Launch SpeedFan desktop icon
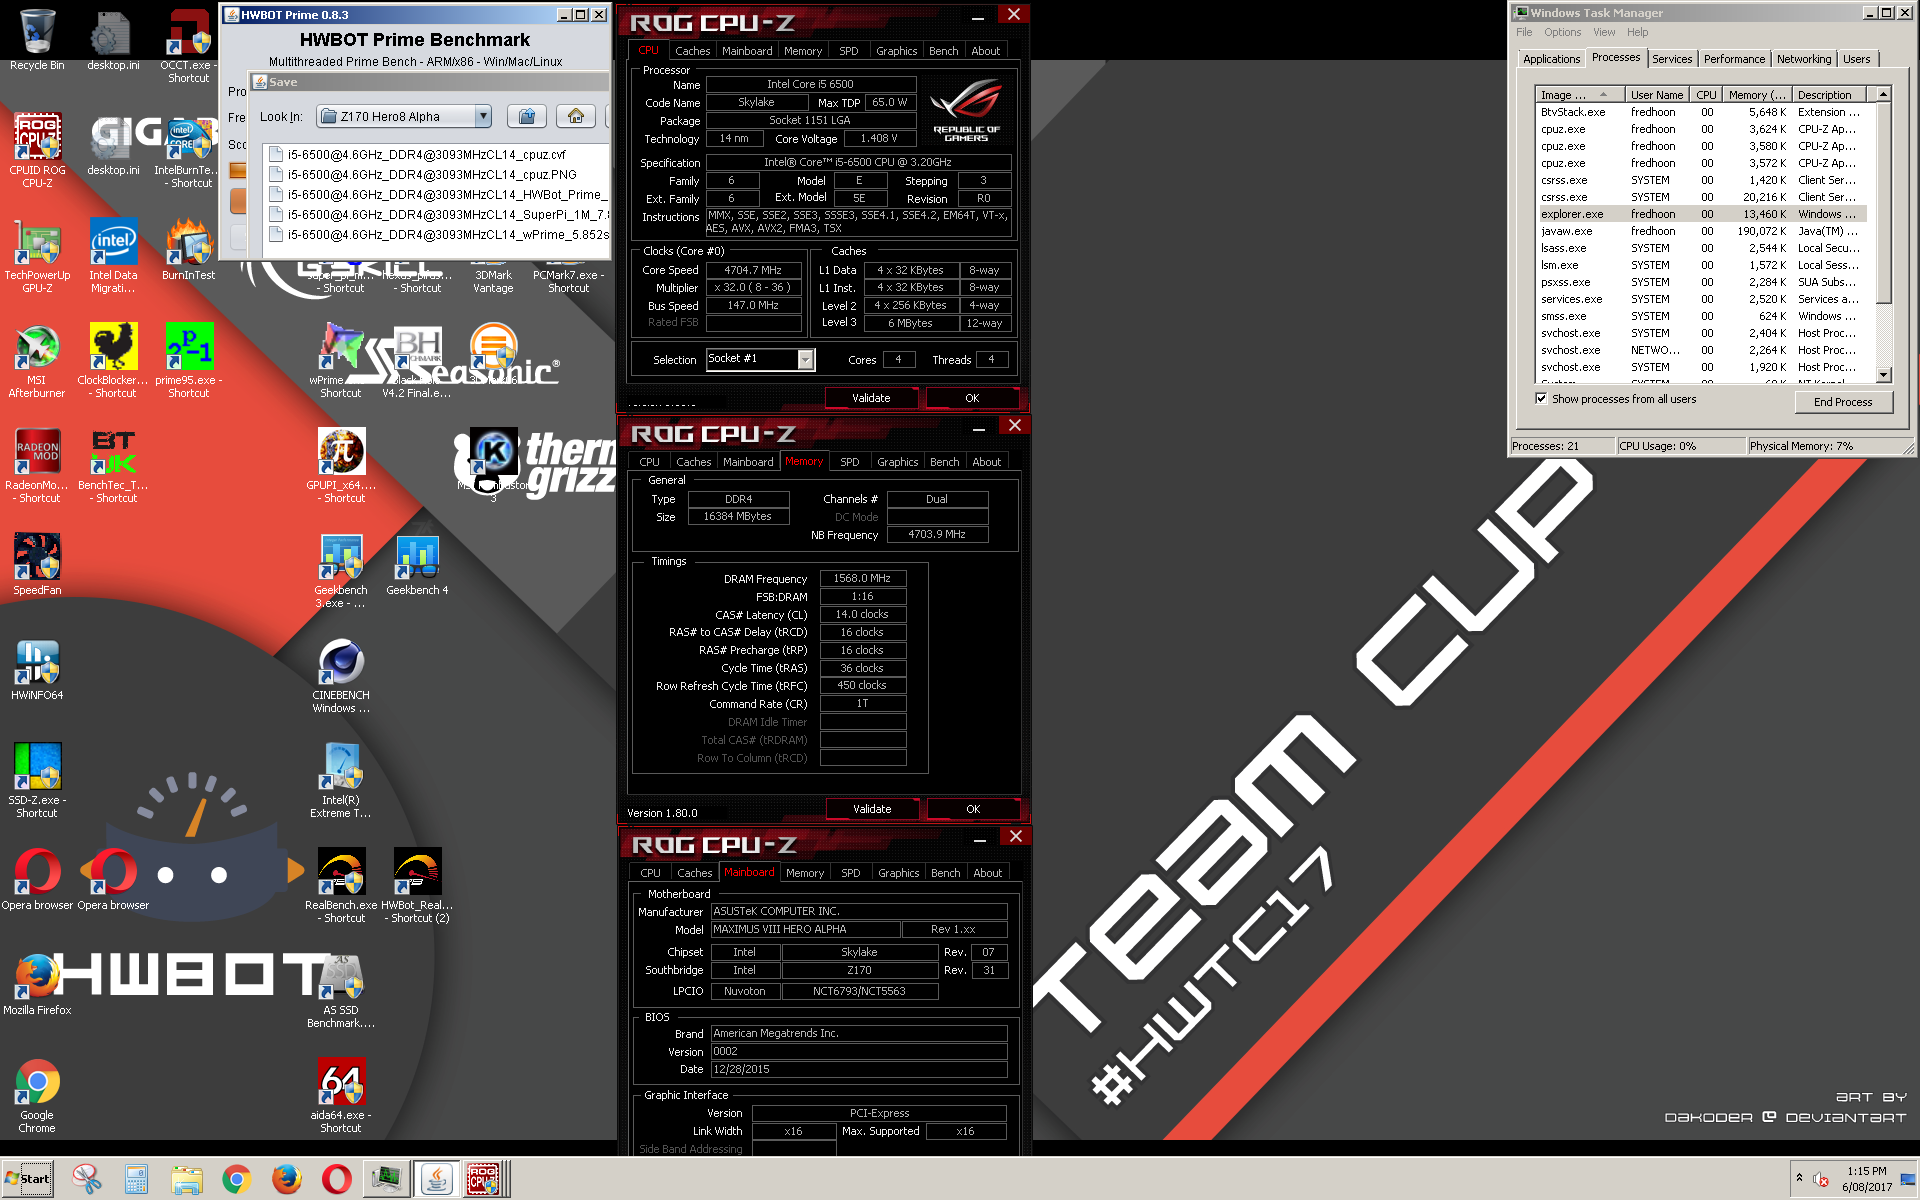1920x1200 pixels. point(37,565)
